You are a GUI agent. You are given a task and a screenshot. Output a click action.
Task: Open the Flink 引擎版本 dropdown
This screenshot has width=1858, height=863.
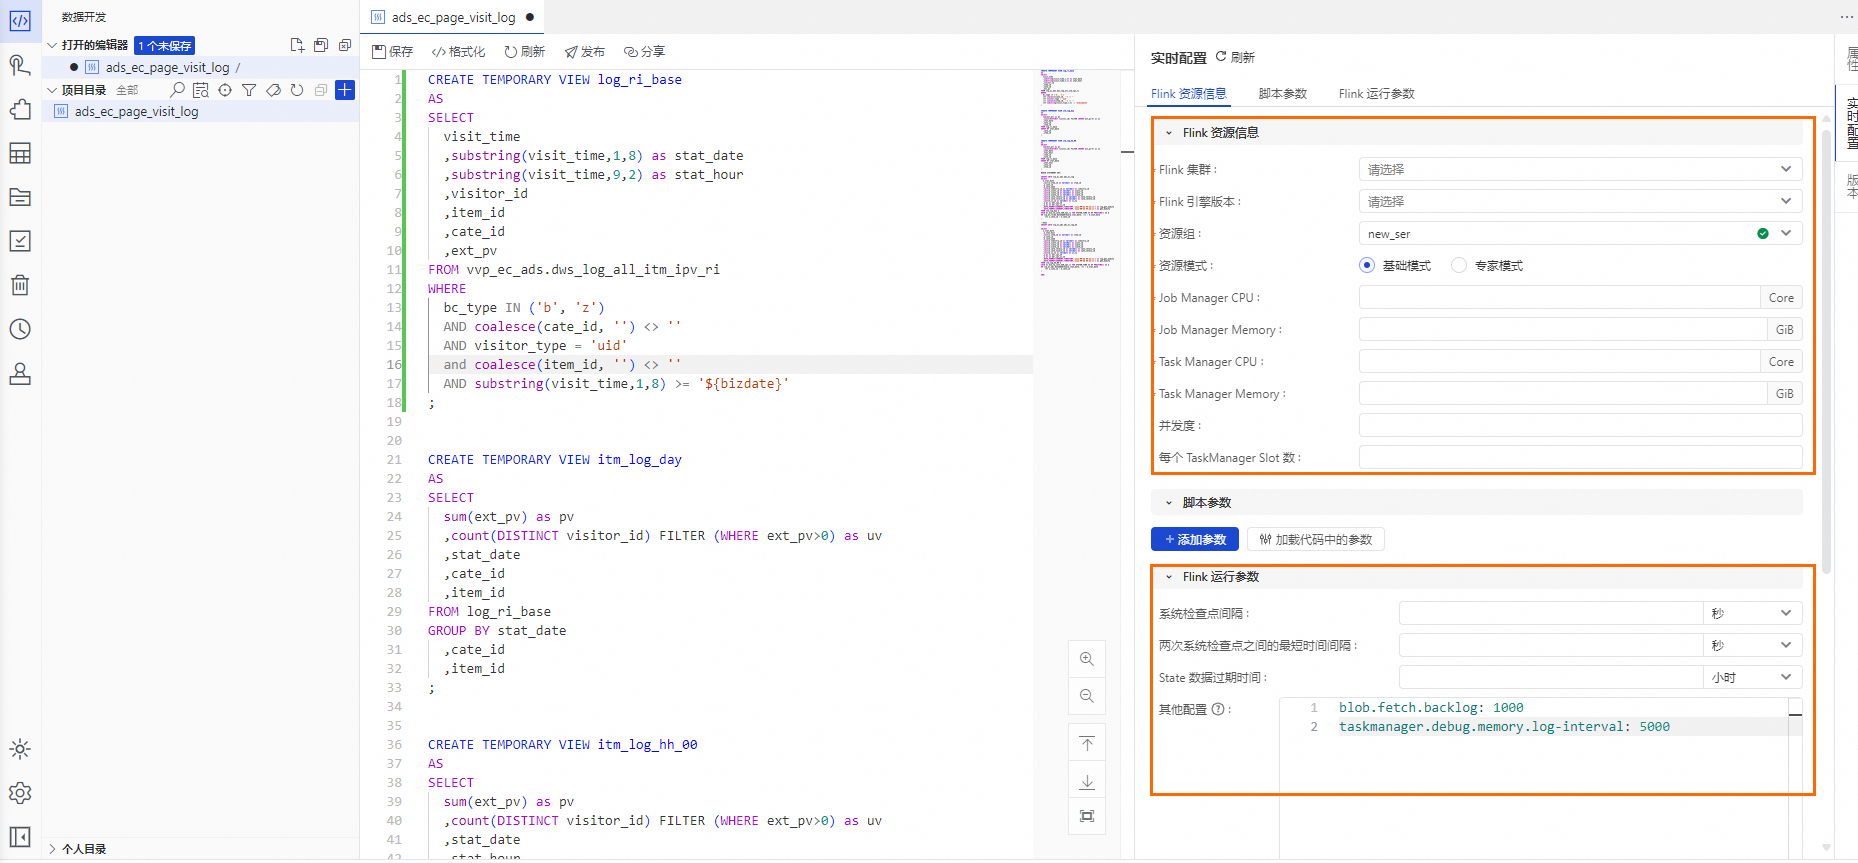click(x=1580, y=201)
